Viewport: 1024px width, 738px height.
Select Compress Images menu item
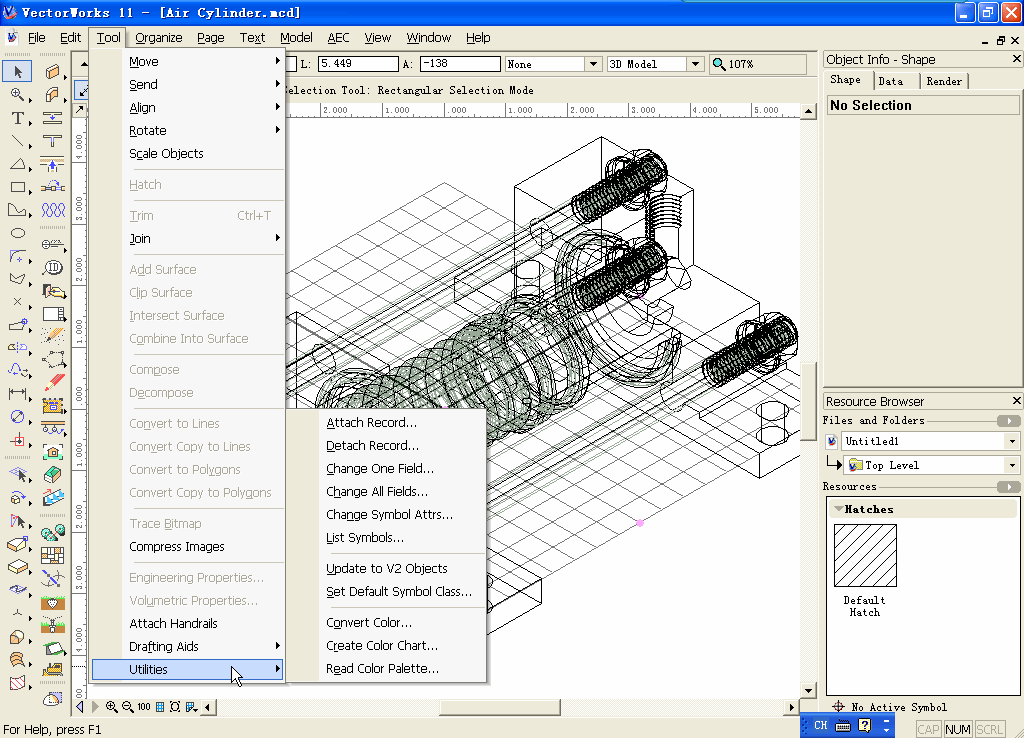187,547
